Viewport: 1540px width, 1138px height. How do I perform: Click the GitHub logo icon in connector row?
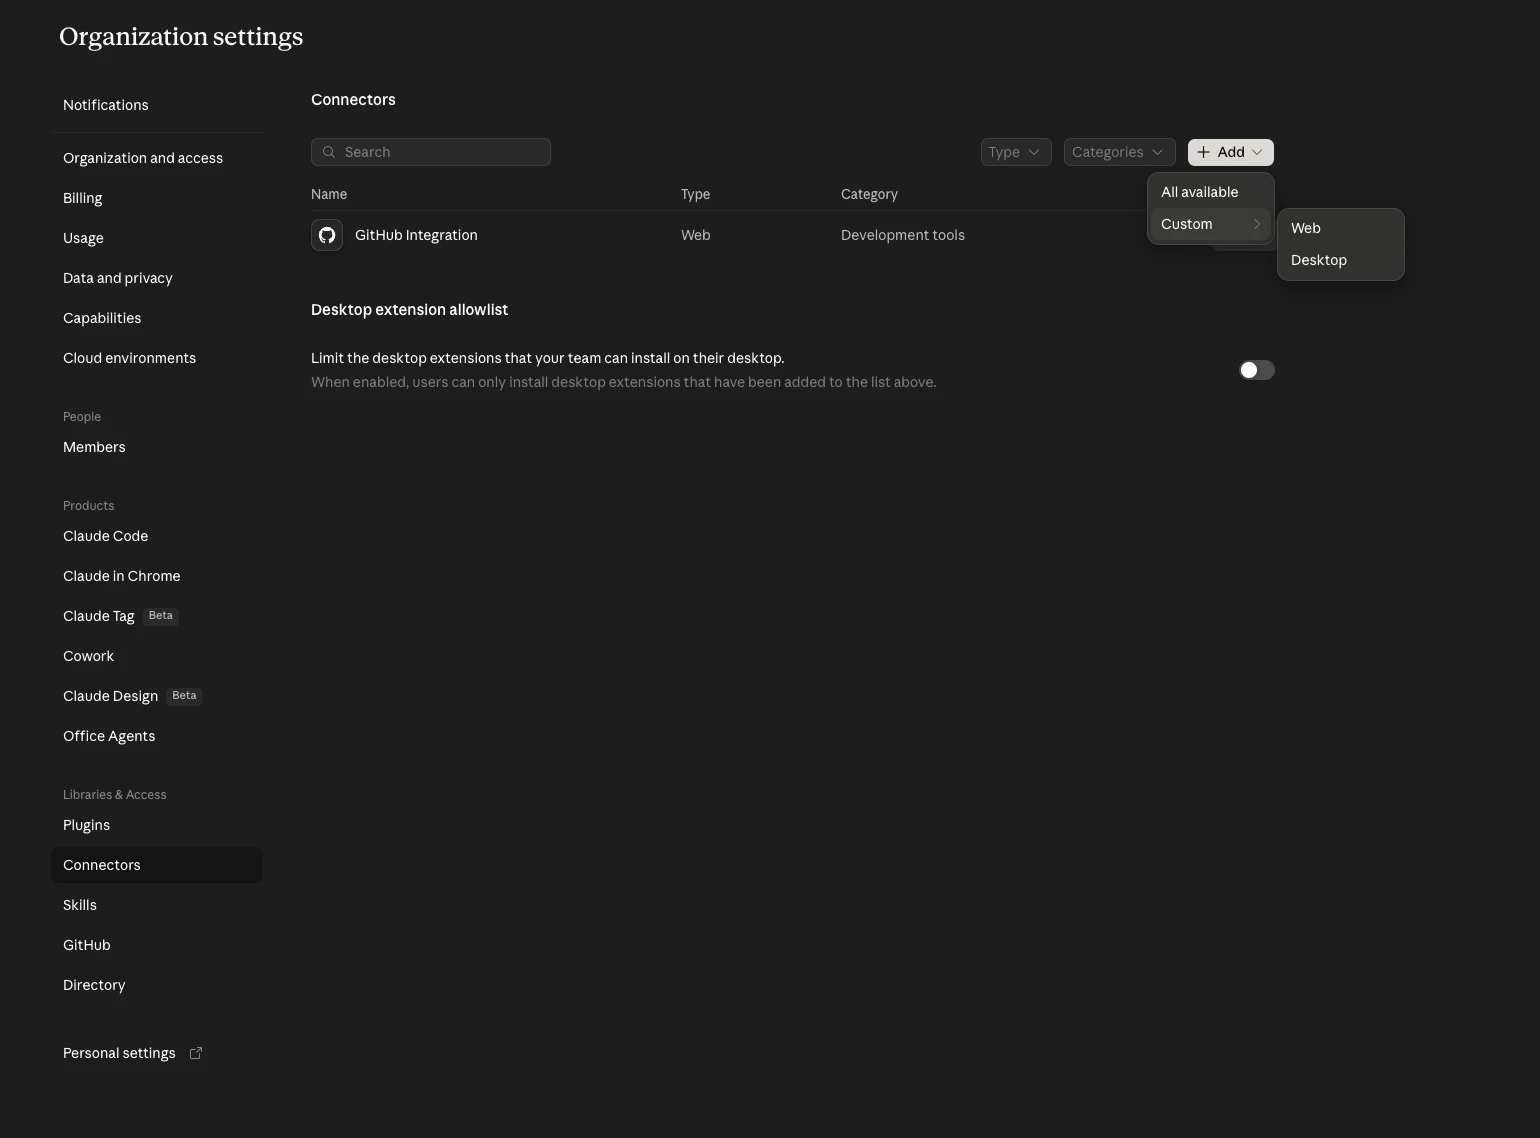click(x=327, y=235)
